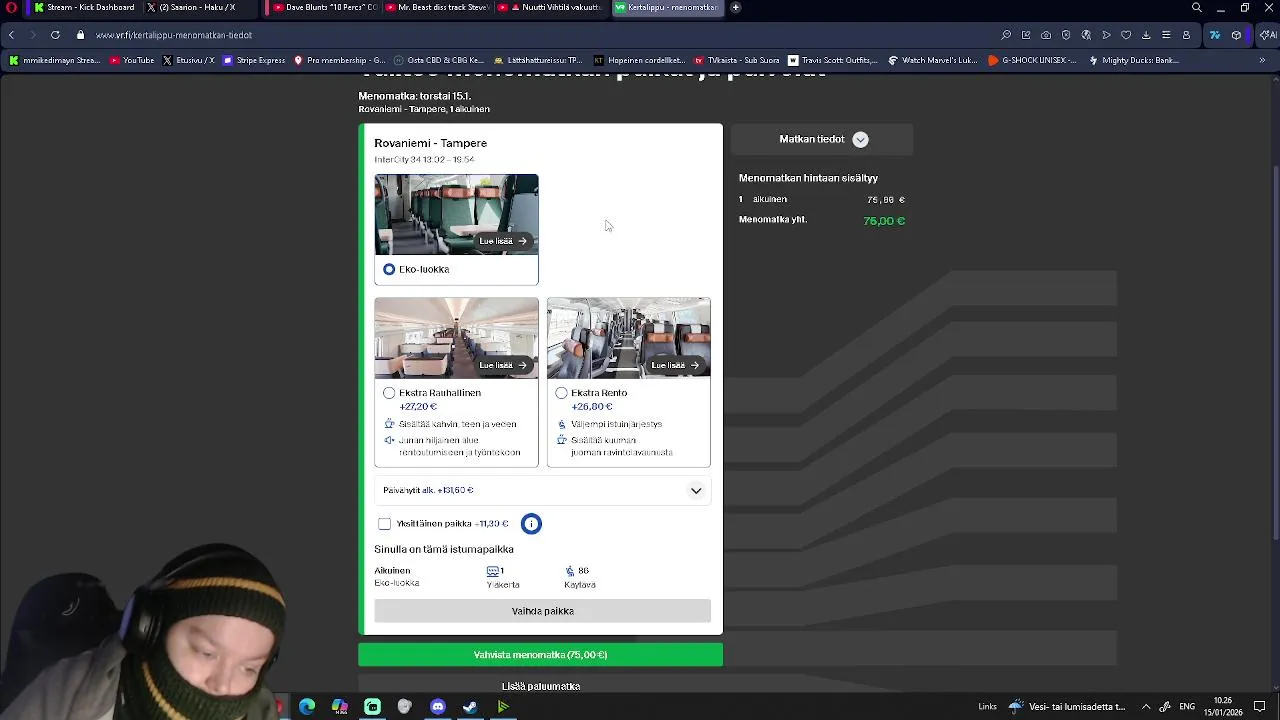
Task: Open the green Kick app on taskbar
Action: tap(372, 707)
